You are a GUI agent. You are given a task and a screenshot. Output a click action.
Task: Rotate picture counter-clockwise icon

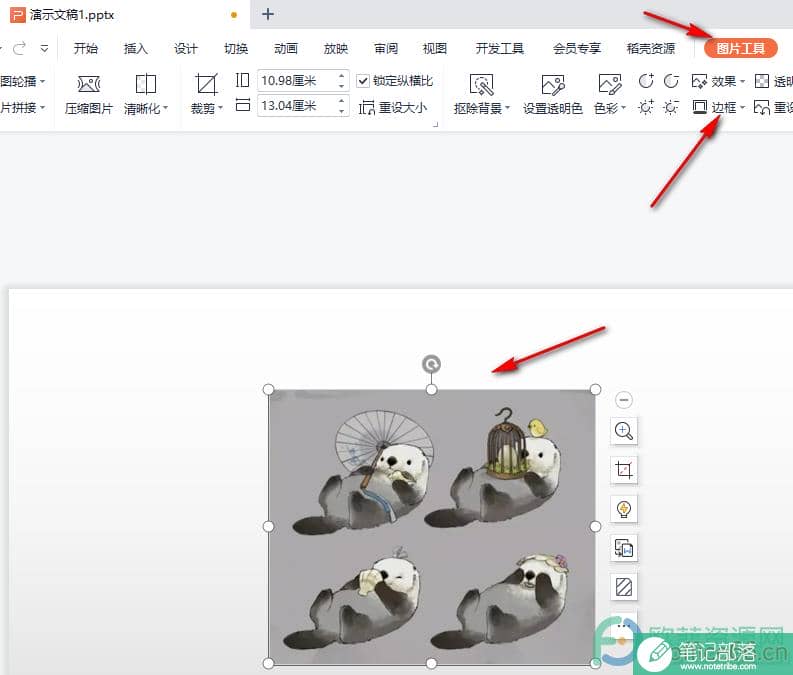[671, 81]
